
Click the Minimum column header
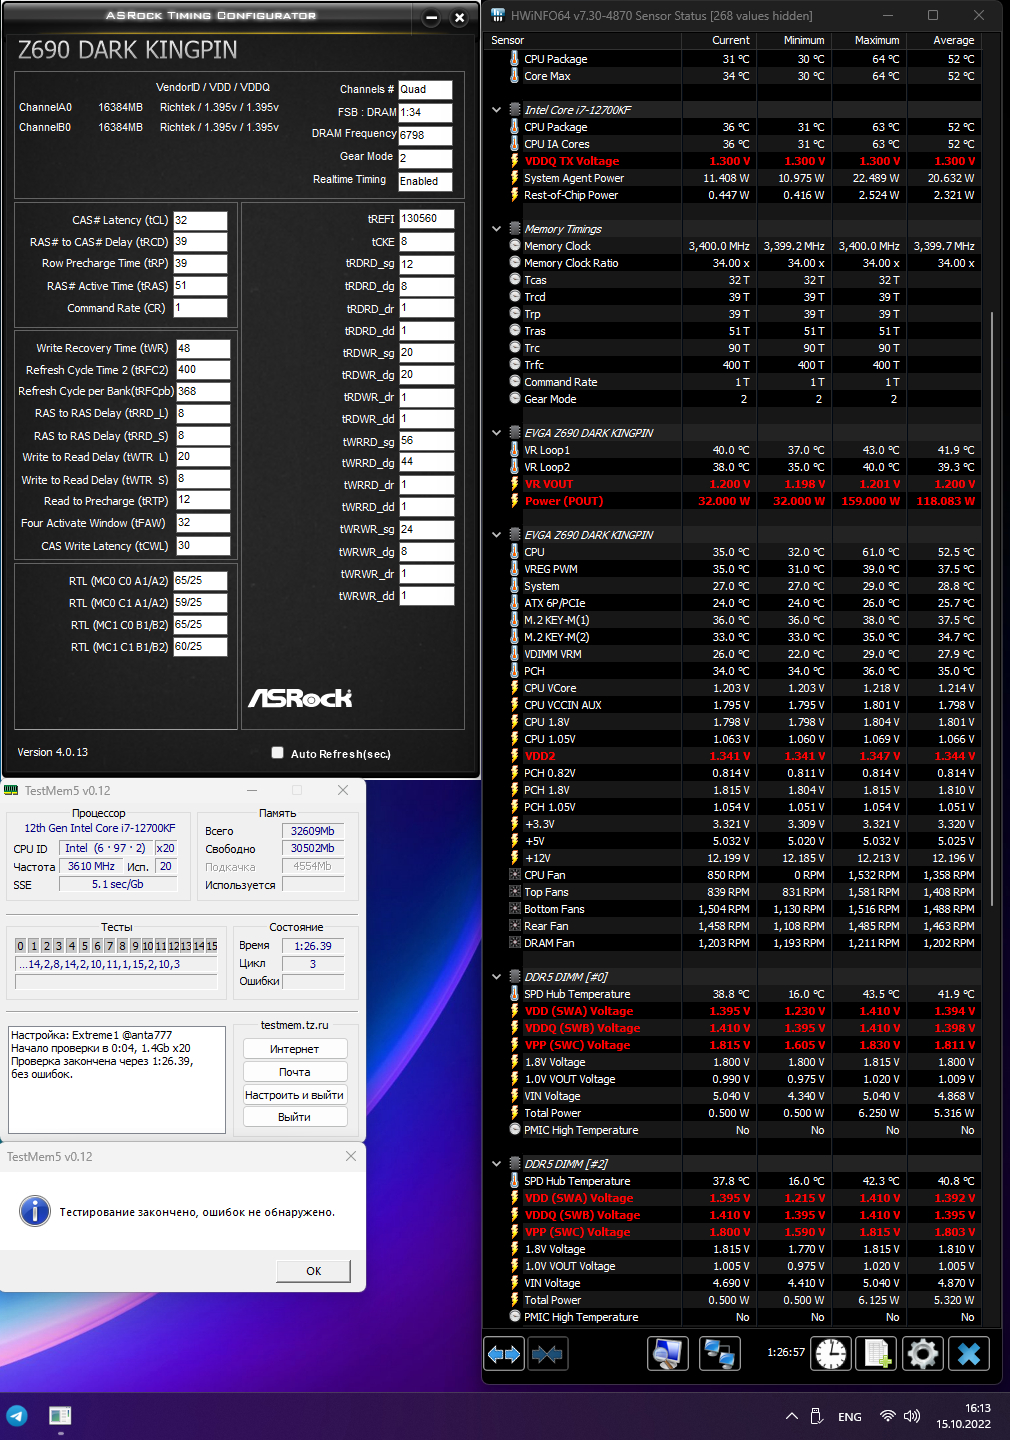pos(793,40)
